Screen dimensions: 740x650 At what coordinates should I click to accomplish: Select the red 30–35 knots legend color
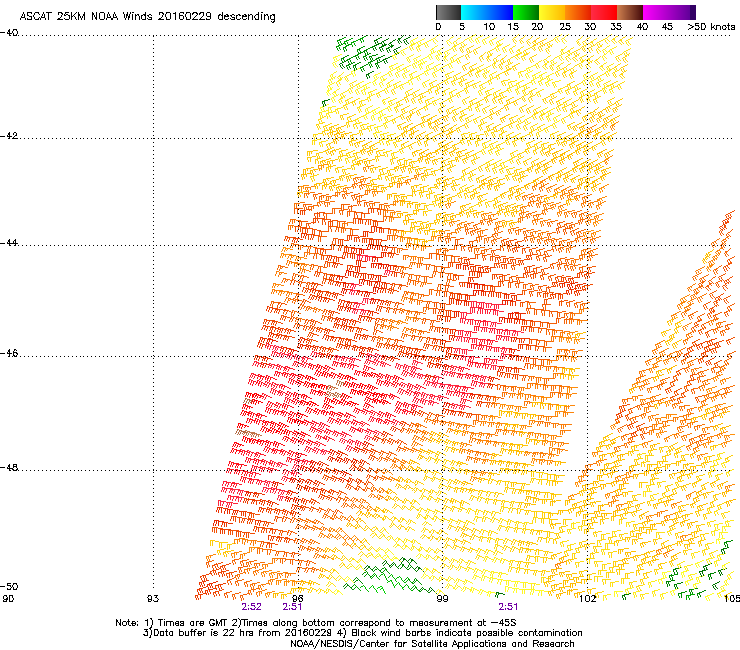click(604, 12)
